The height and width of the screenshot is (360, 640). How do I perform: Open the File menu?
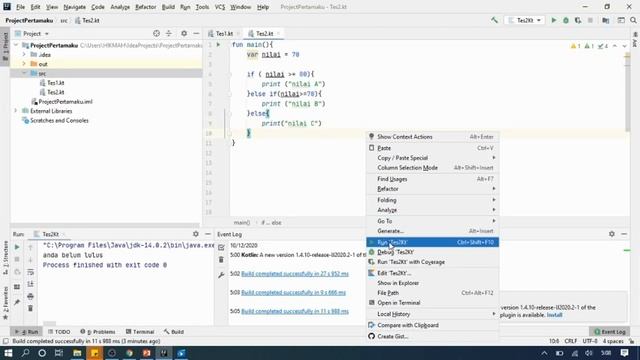coord(20,7)
